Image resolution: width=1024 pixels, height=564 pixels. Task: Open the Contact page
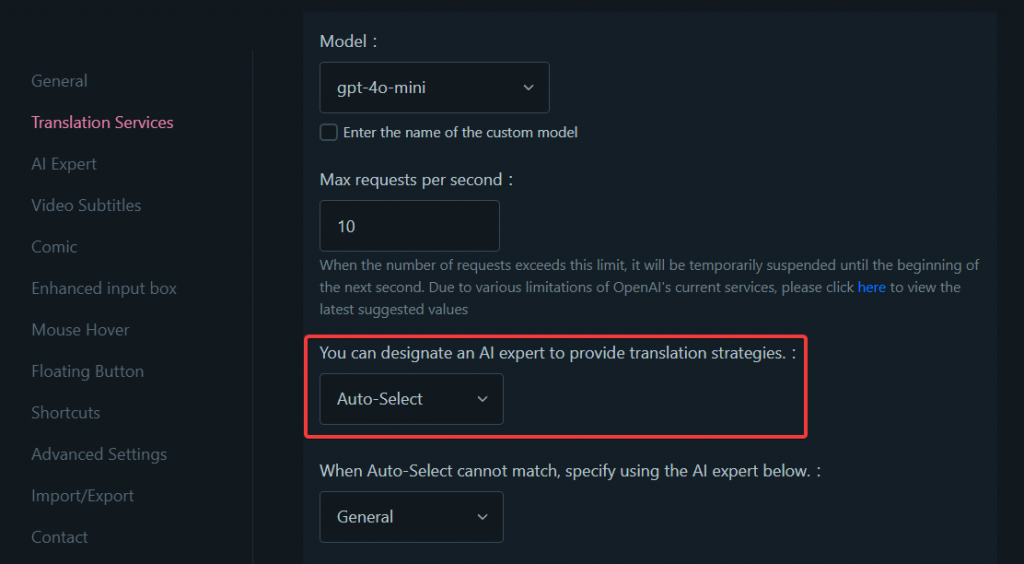coord(59,537)
